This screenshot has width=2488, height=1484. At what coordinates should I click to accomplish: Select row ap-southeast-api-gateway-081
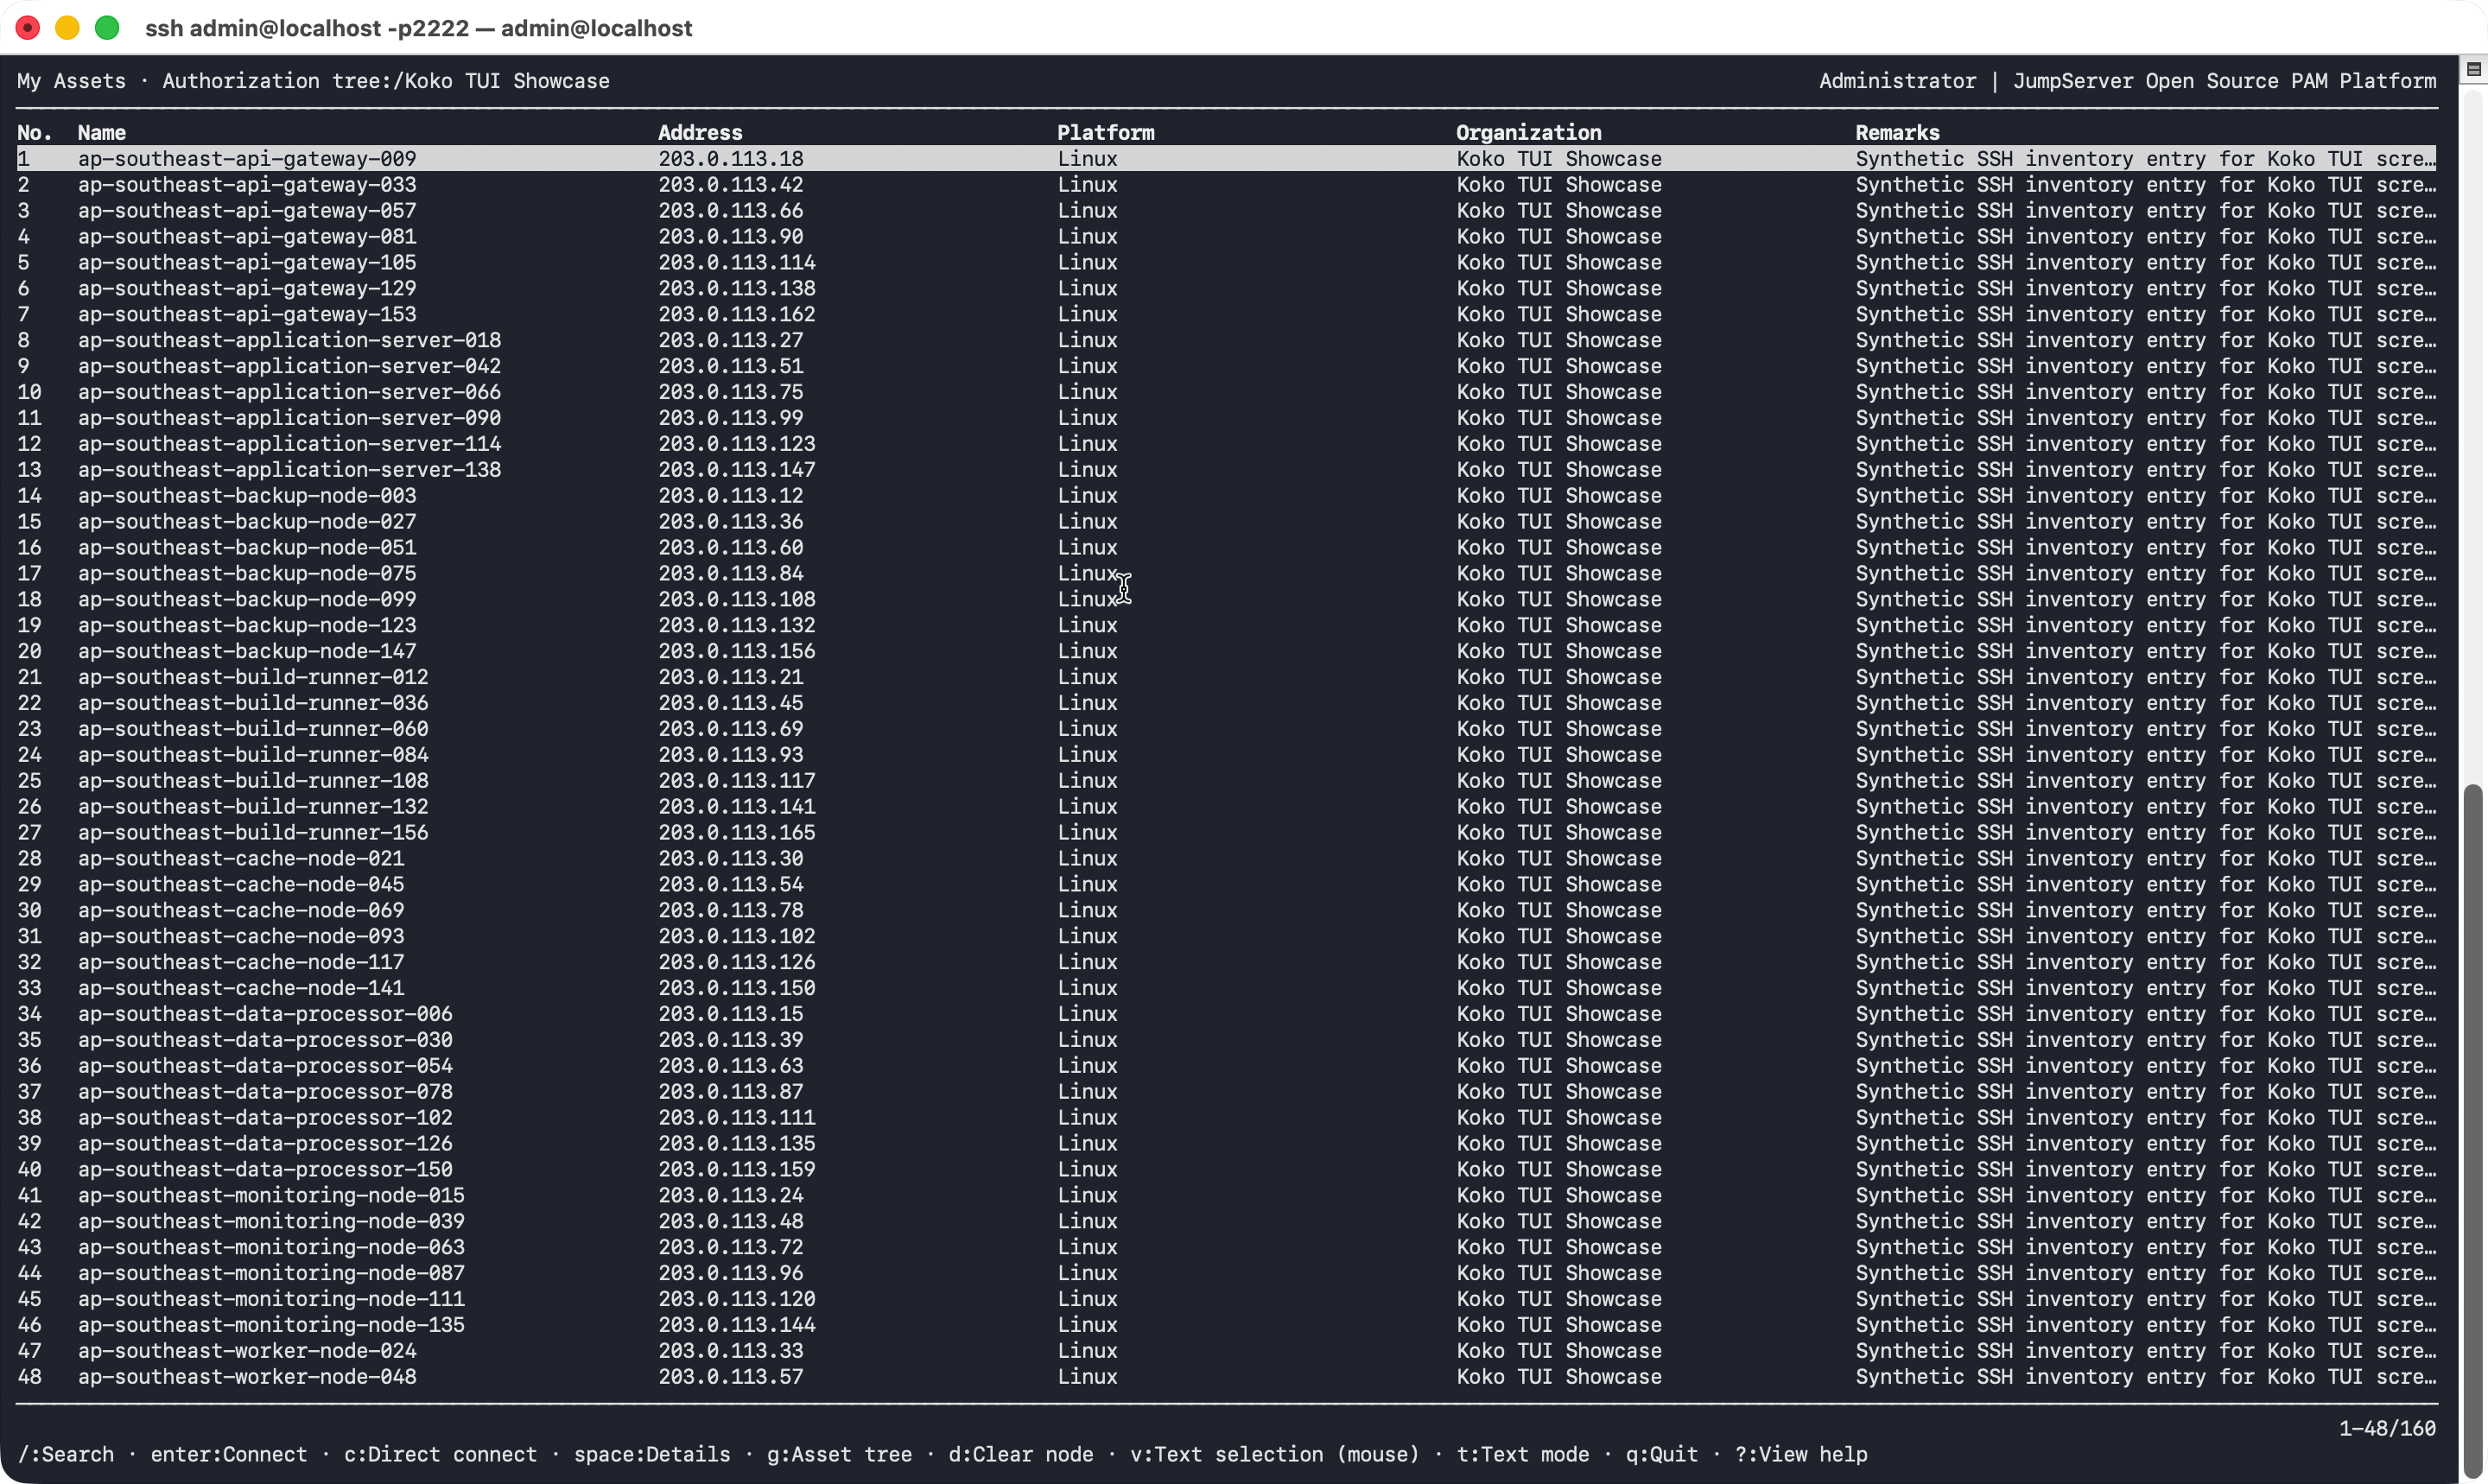pyautogui.click(x=1226, y=236)
